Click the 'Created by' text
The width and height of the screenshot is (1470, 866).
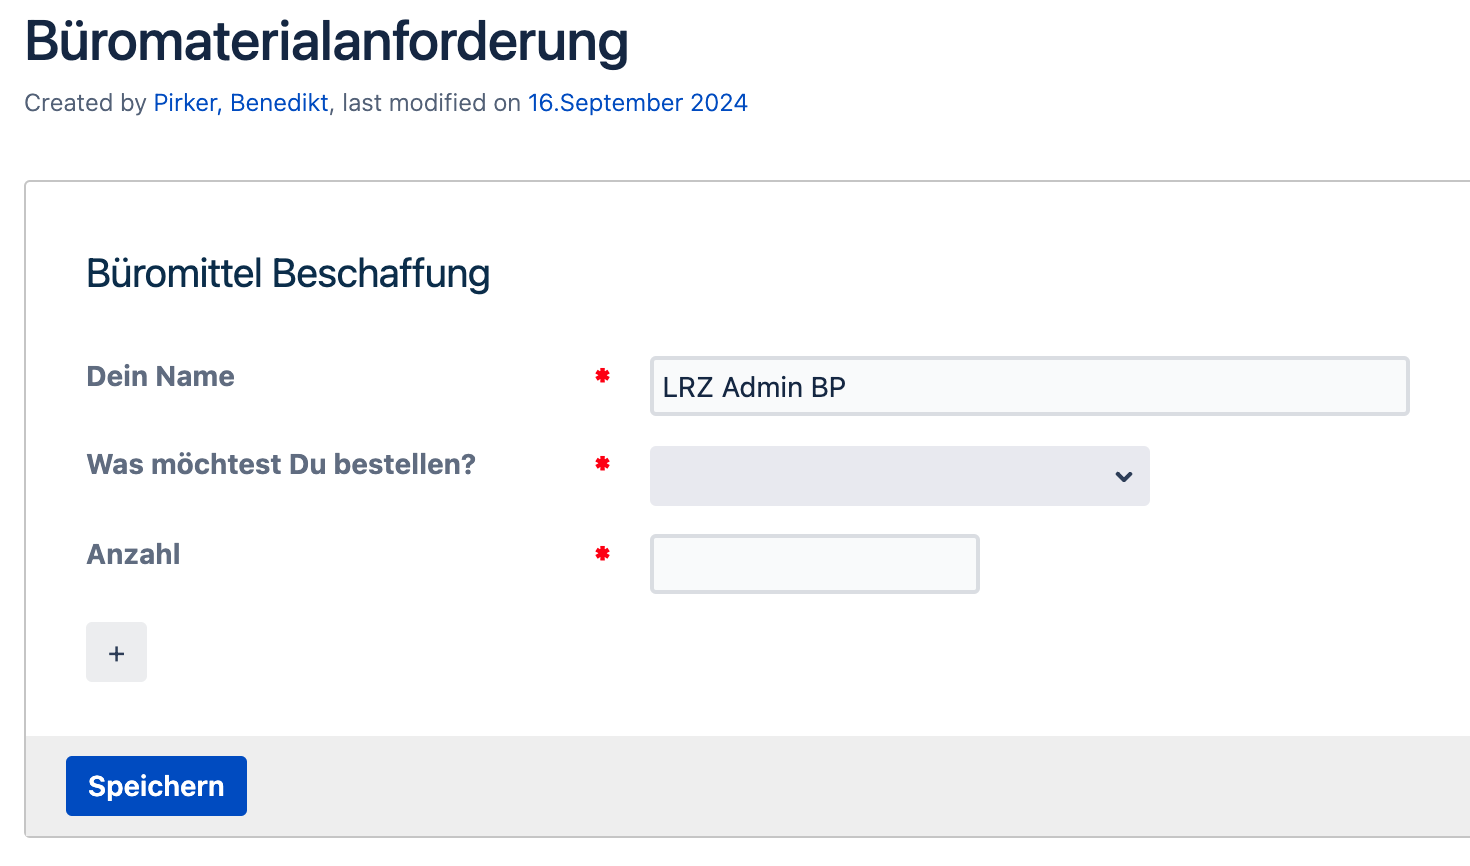[x=85, y=103]
